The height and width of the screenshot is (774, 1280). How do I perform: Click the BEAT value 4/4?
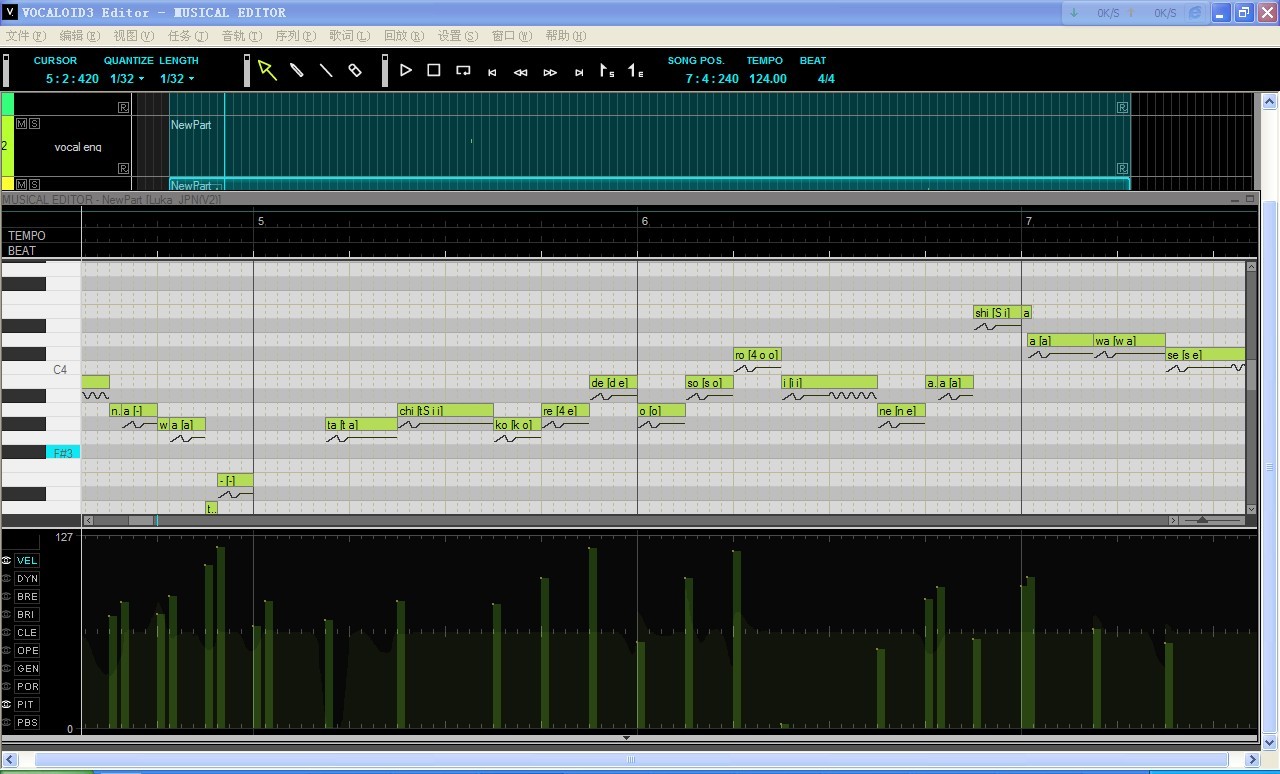[x=826, y=78]
